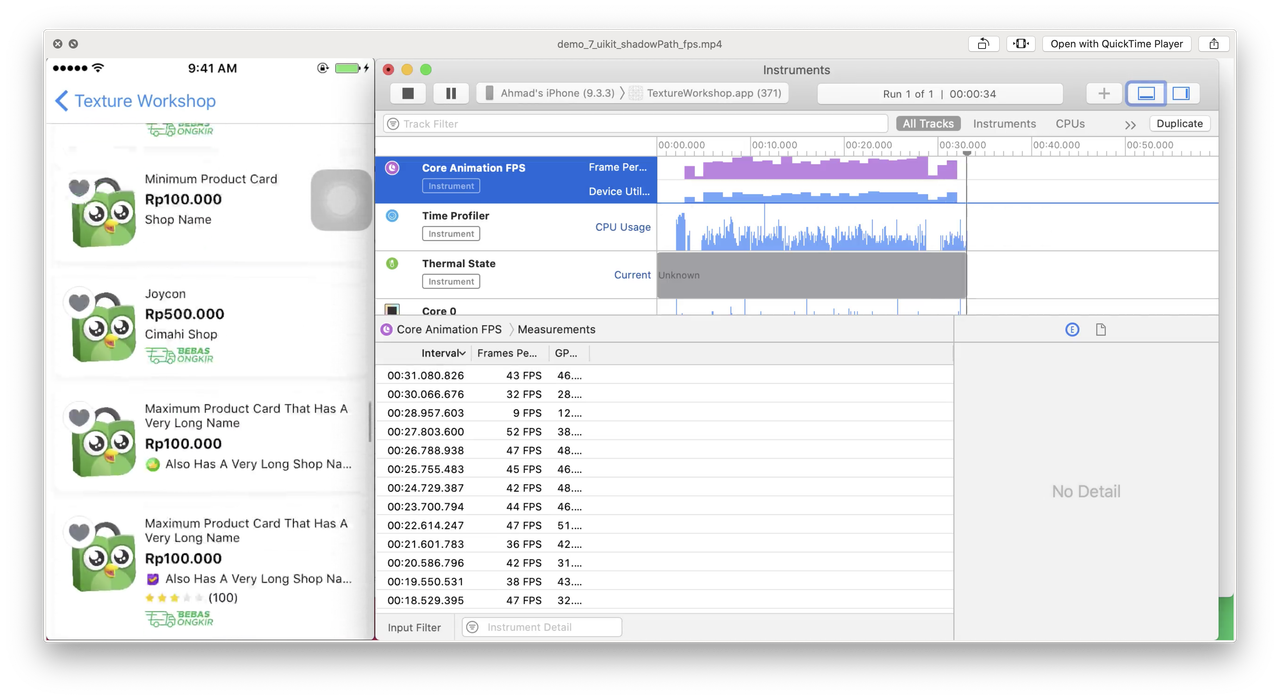Select the Instruments track filter
The image size is (1280, 700).
point(1004,123)
